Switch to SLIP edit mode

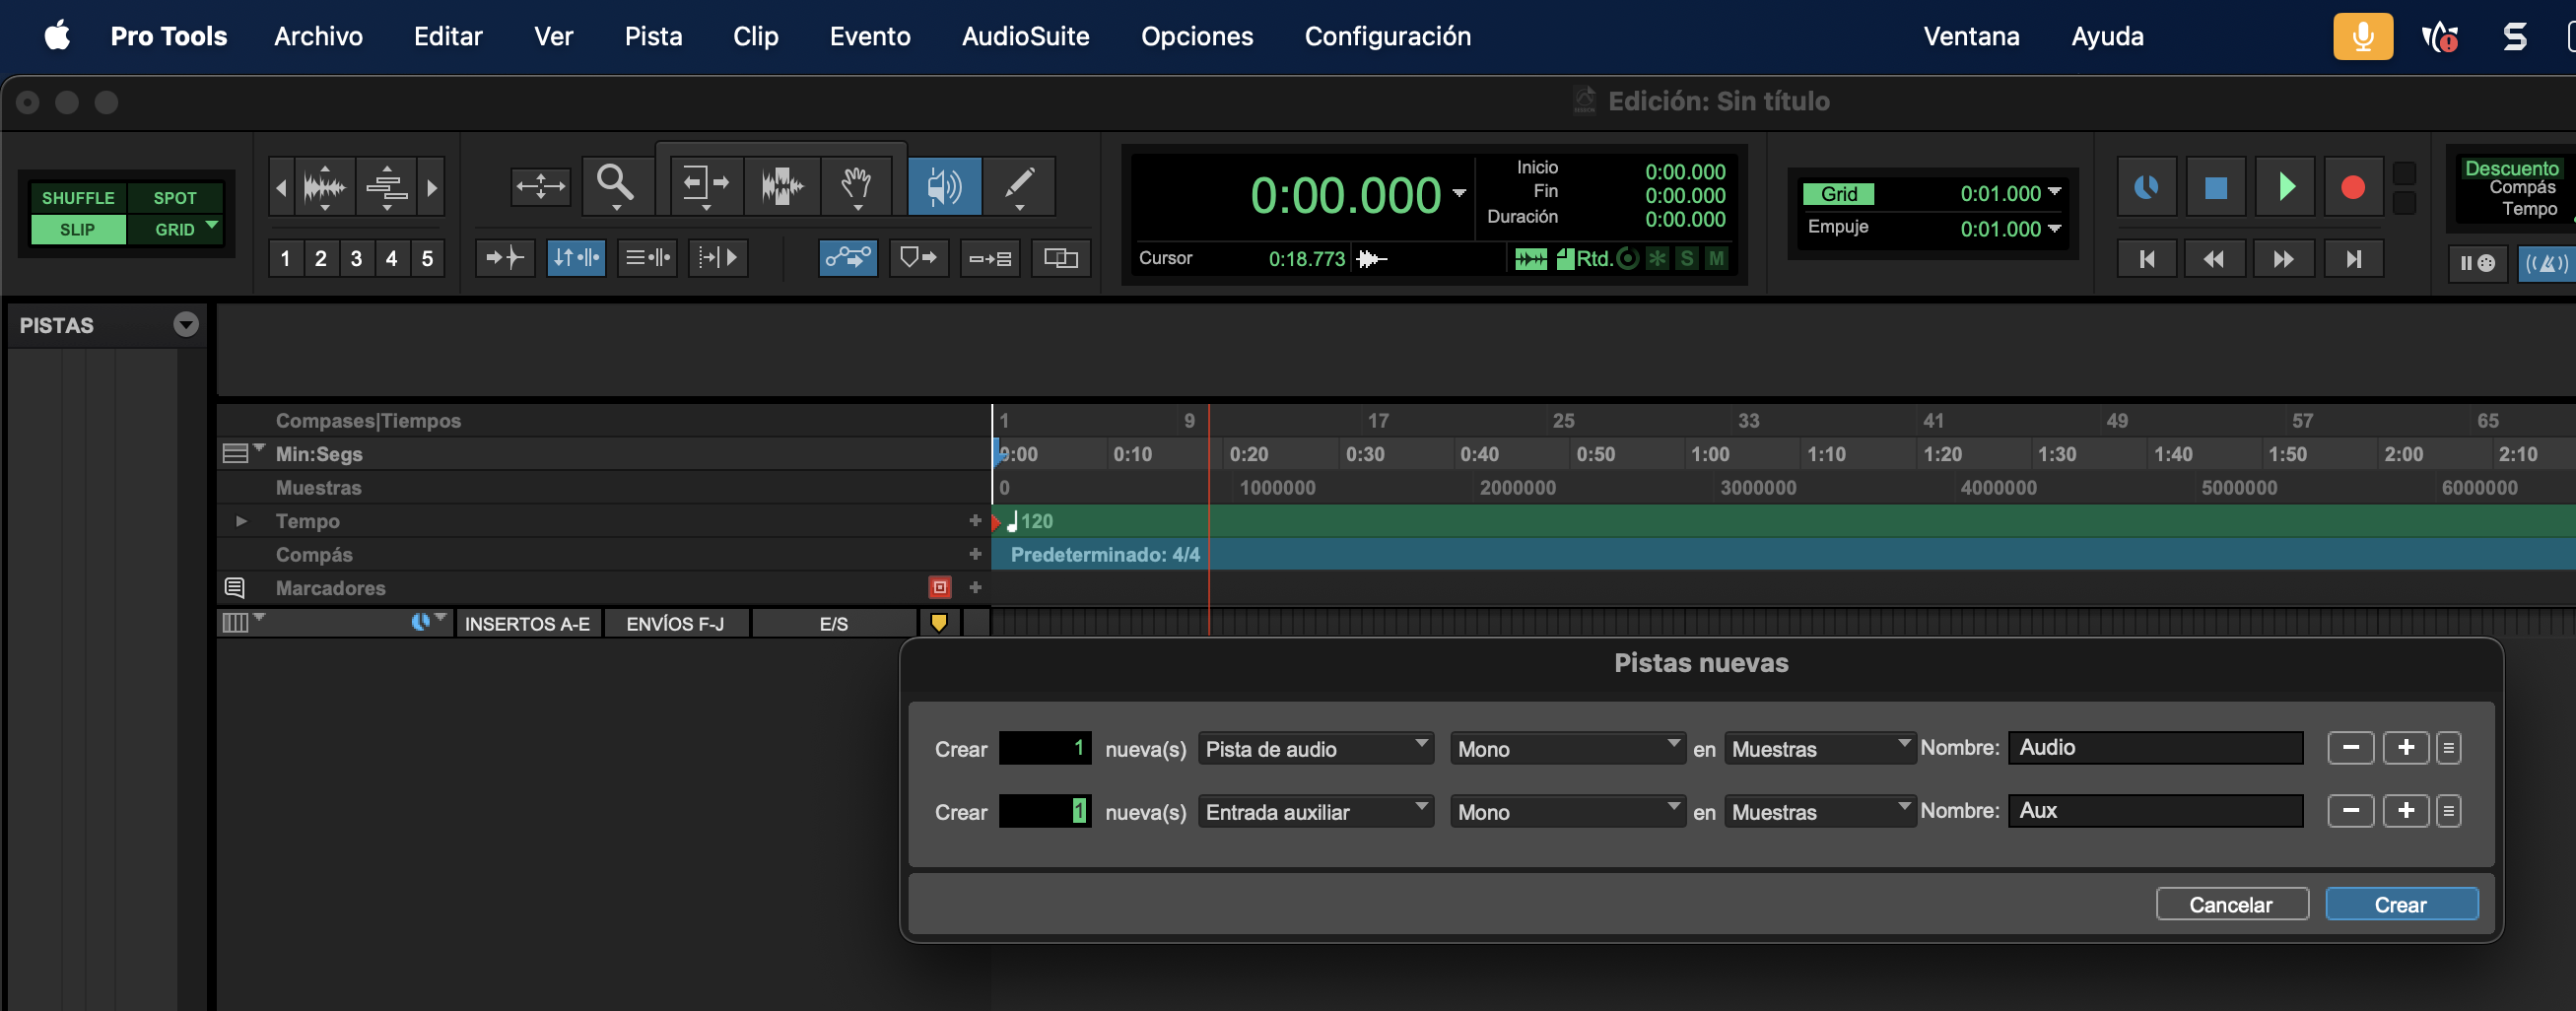point(78,229)
